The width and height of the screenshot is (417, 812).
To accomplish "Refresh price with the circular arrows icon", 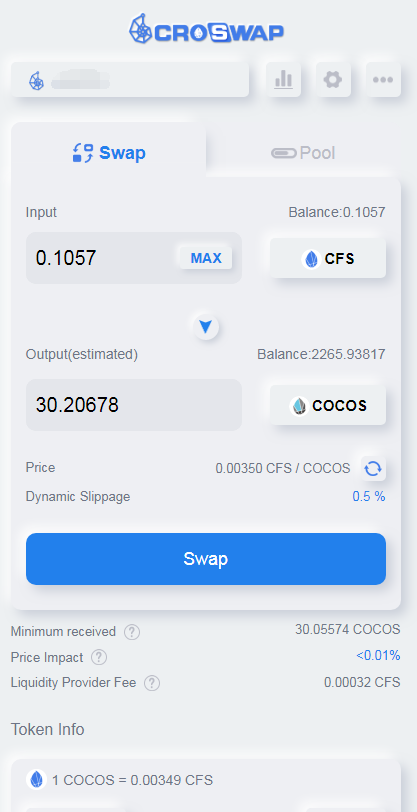I will click(373, 469).
